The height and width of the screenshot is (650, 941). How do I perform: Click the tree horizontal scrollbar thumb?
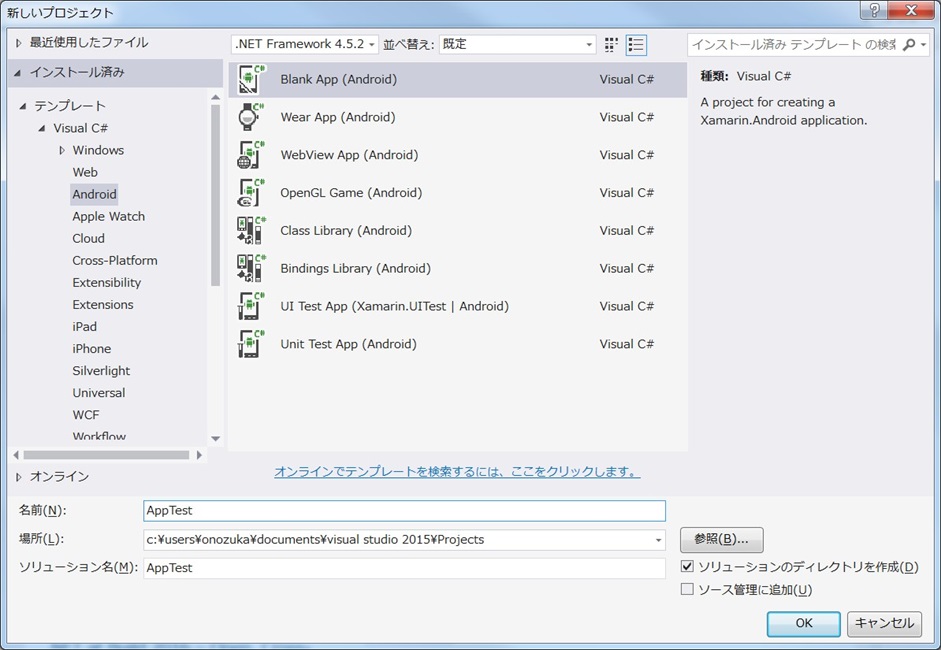pyautogui.click(x=106, y=455)
